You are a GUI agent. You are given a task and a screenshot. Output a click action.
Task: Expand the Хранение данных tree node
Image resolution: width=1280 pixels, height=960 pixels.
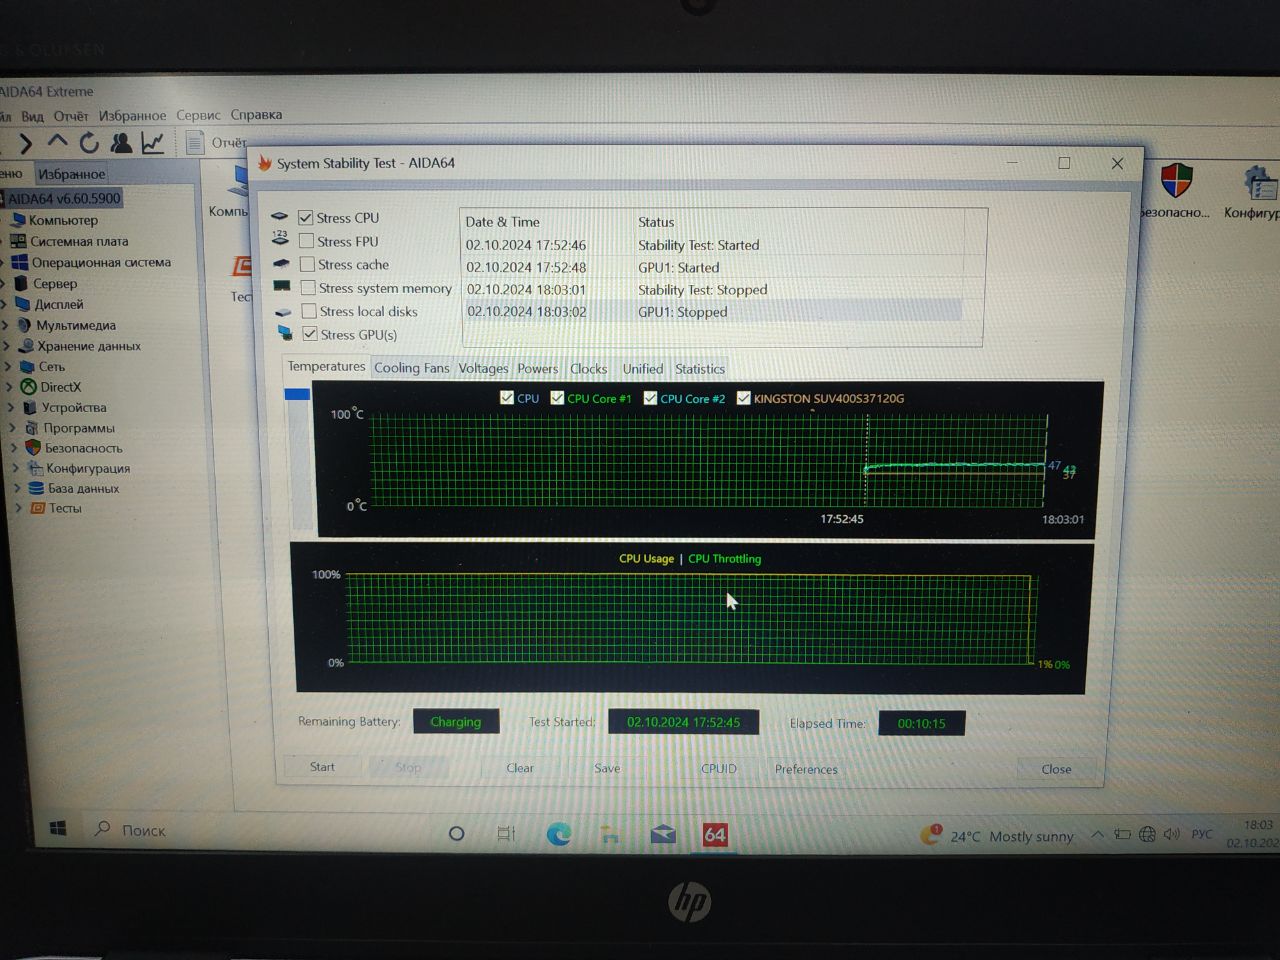[x=8, y=346]
